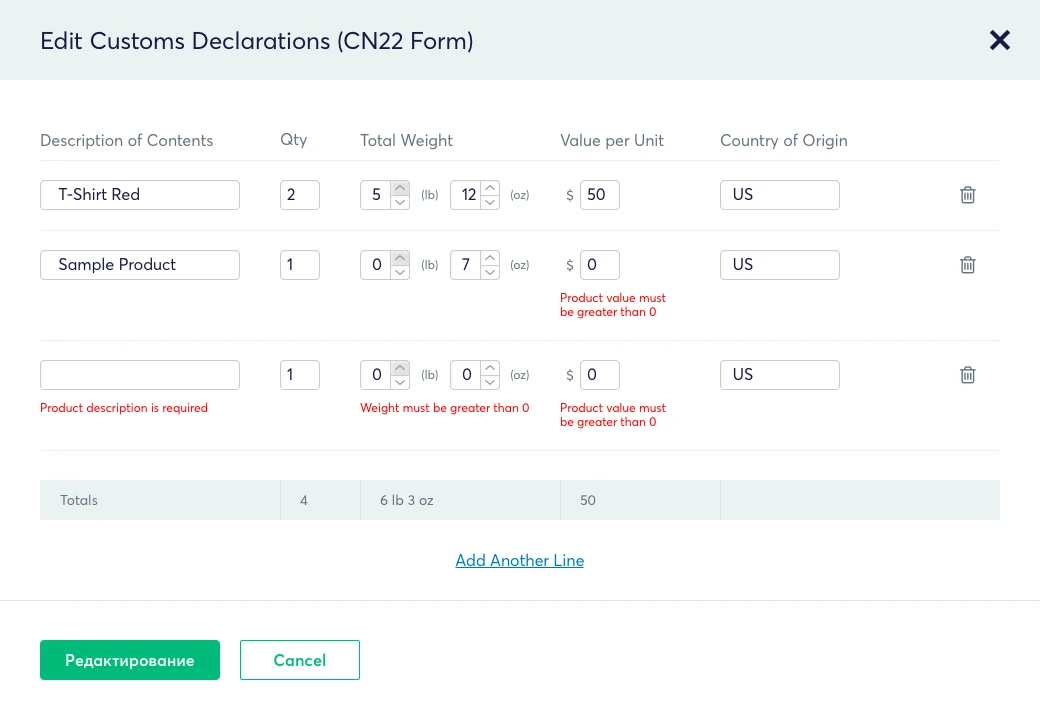Decrease pounds for Sample Product

click(x=400, y=272)
